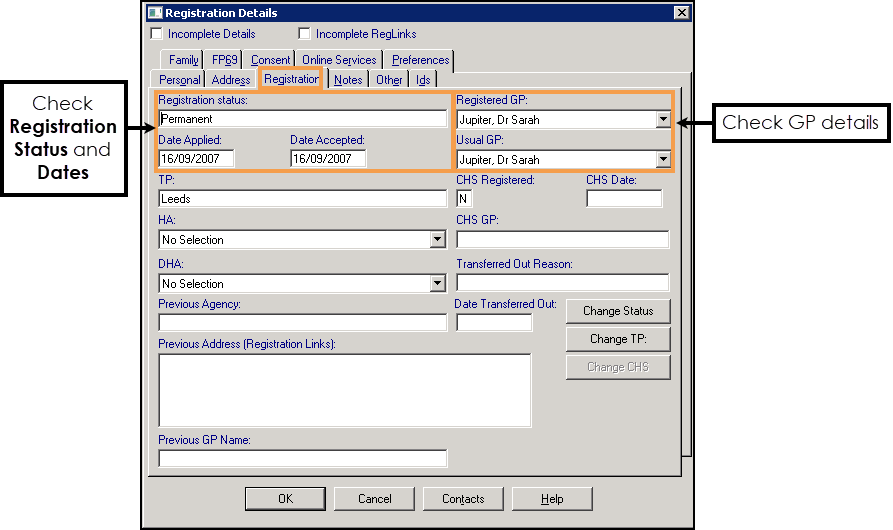The image size is (893, 530).
Task: Click the Registration Details title bar icon
Action: point(154,13)
